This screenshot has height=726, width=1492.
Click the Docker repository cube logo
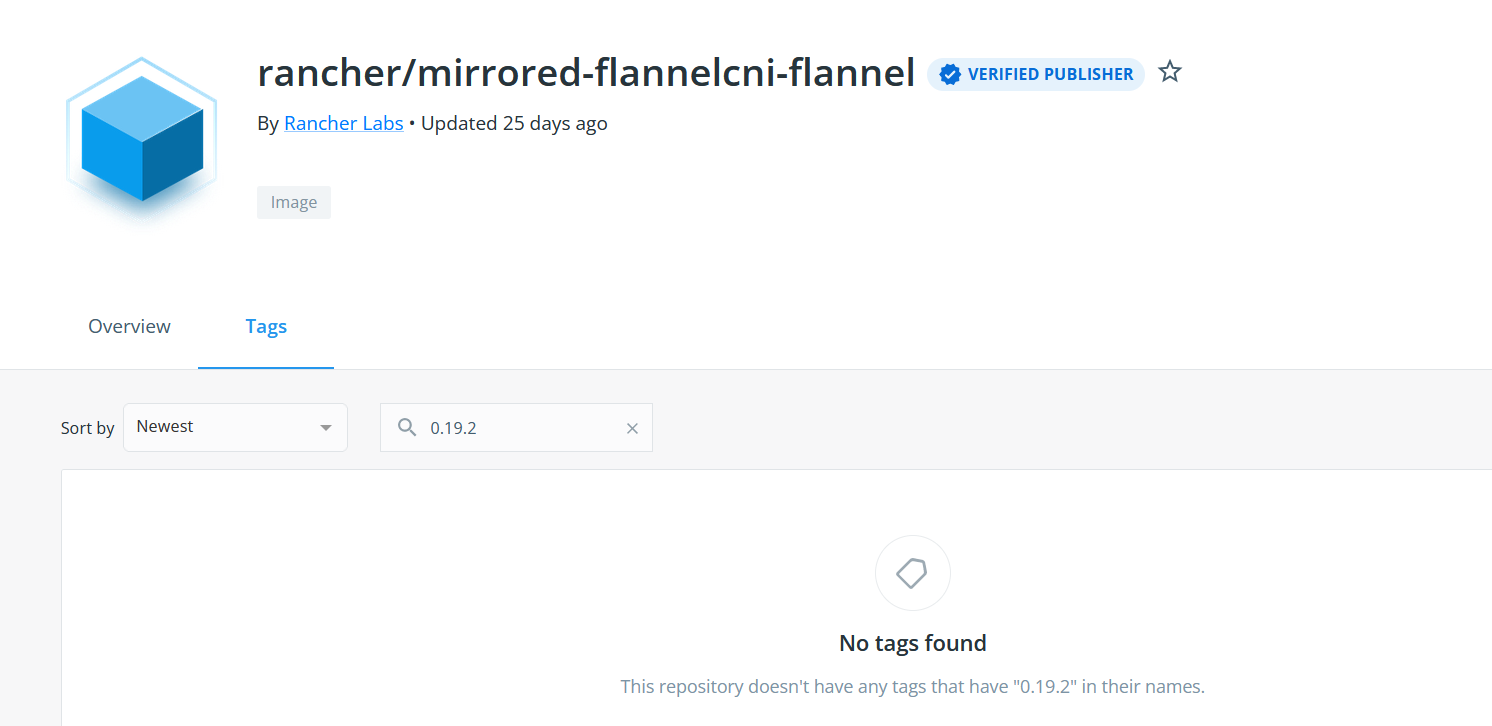point(141,140)
